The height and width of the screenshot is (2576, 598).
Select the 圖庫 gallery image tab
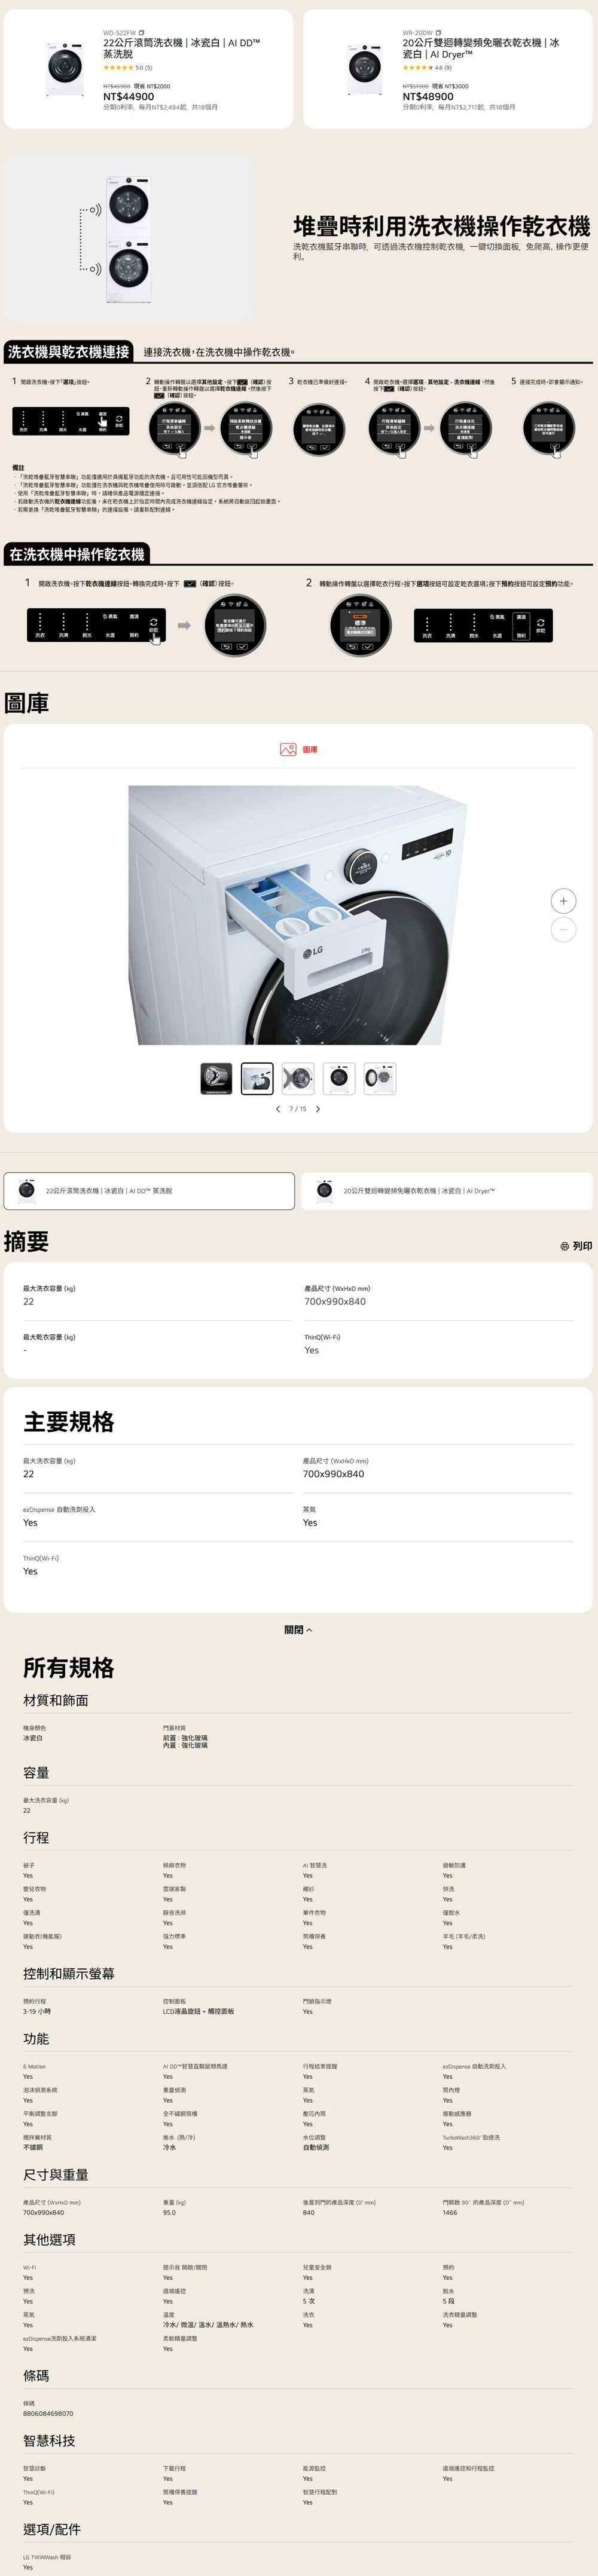click(x=298, y=749)
